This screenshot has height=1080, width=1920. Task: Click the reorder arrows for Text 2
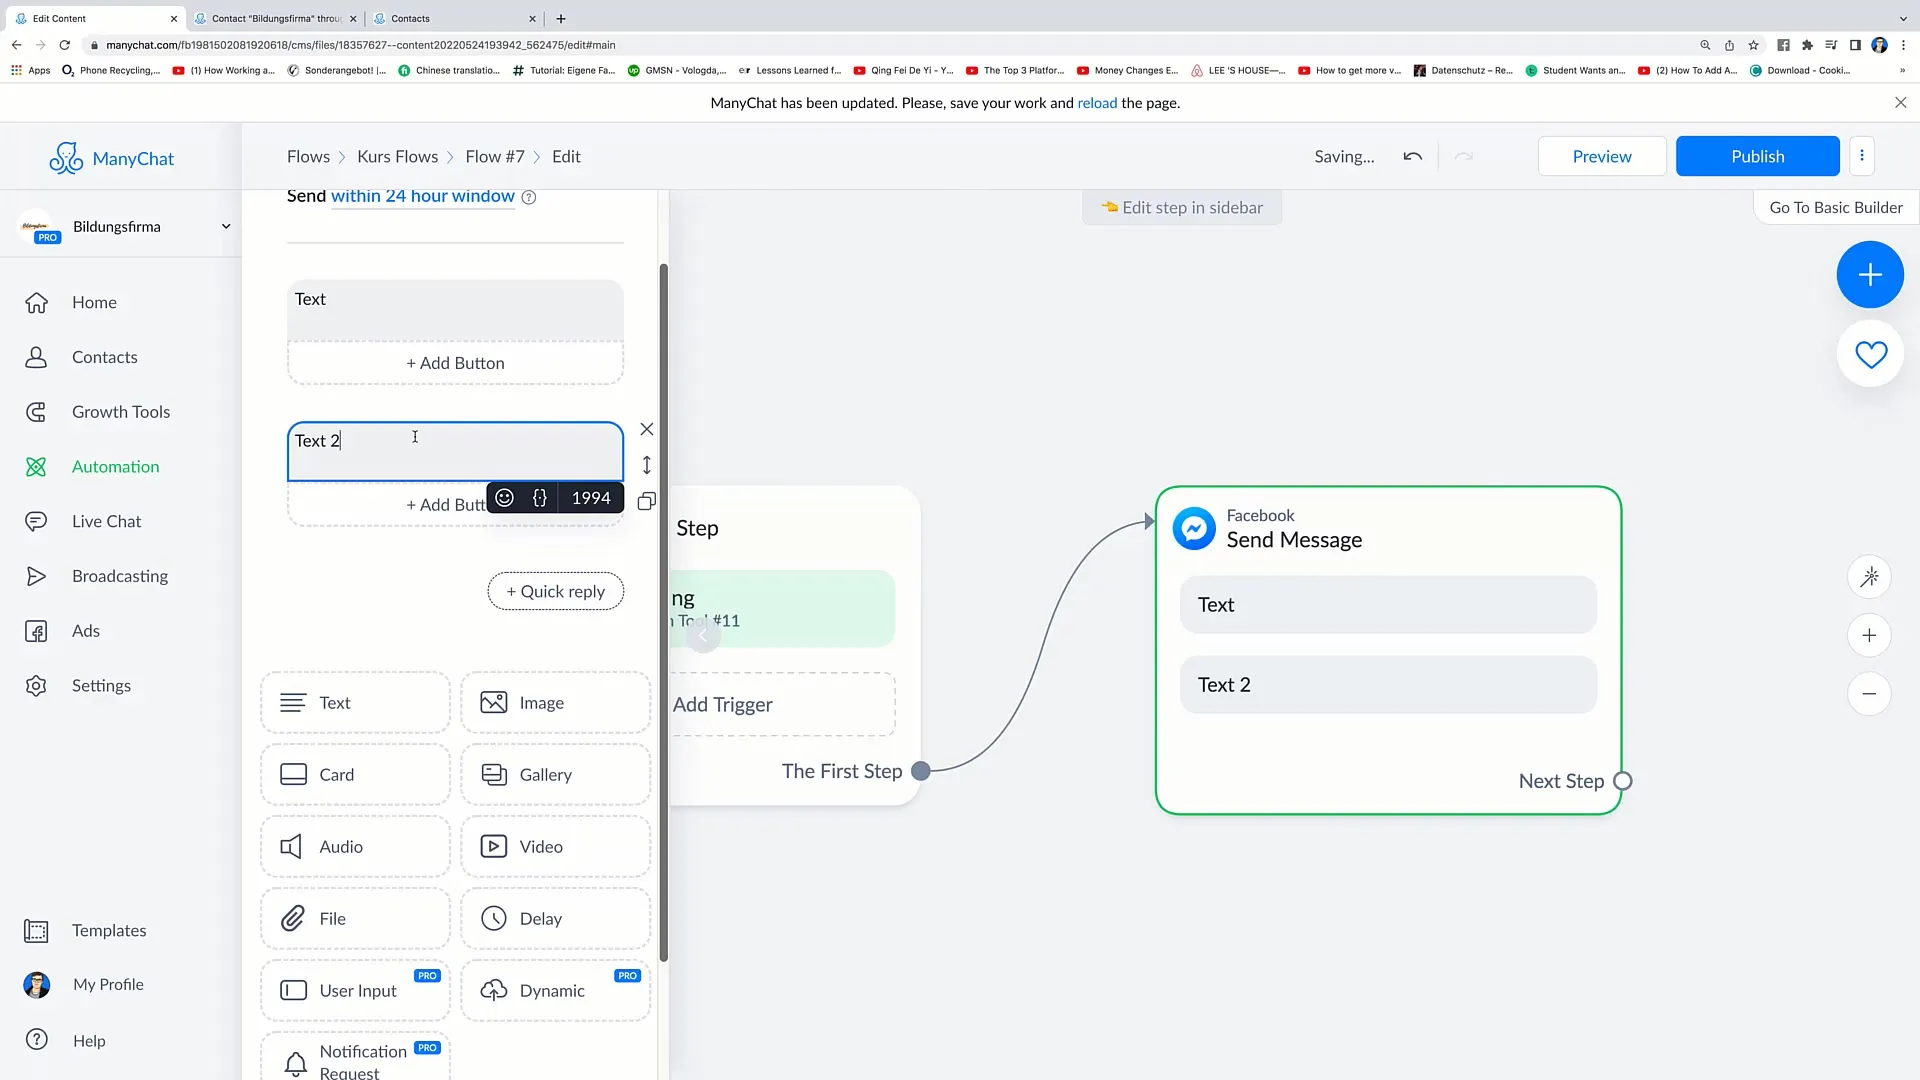coord(647,466)
